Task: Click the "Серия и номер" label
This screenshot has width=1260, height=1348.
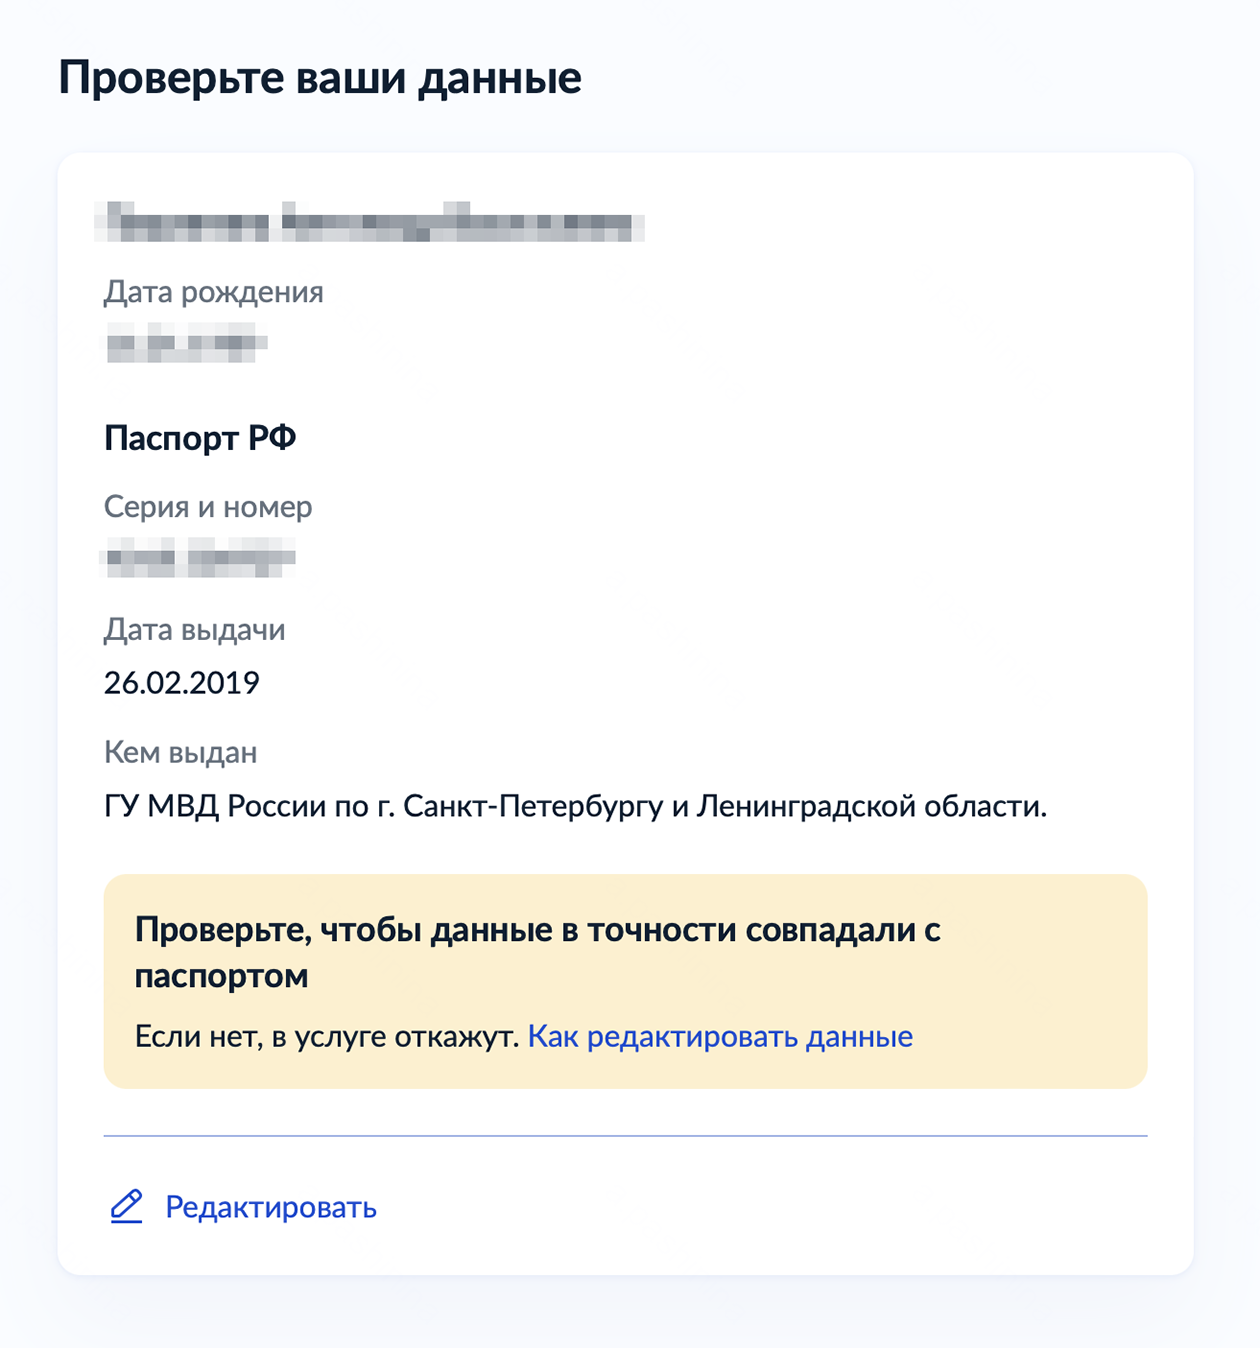Action: coord(208,507)
